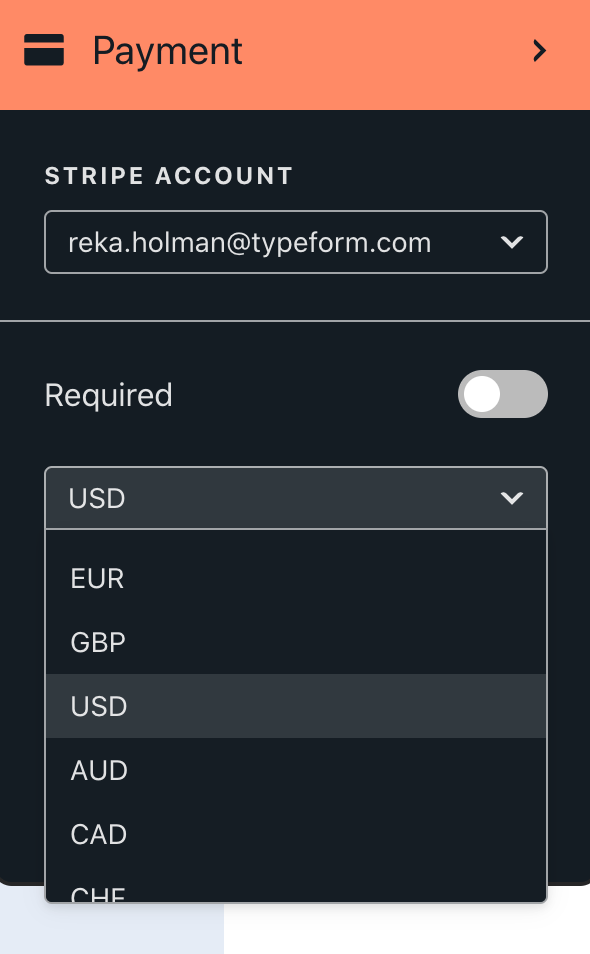Click the Stripe account dropdown arrow
590x954 pixels.
tap(512, 242)
